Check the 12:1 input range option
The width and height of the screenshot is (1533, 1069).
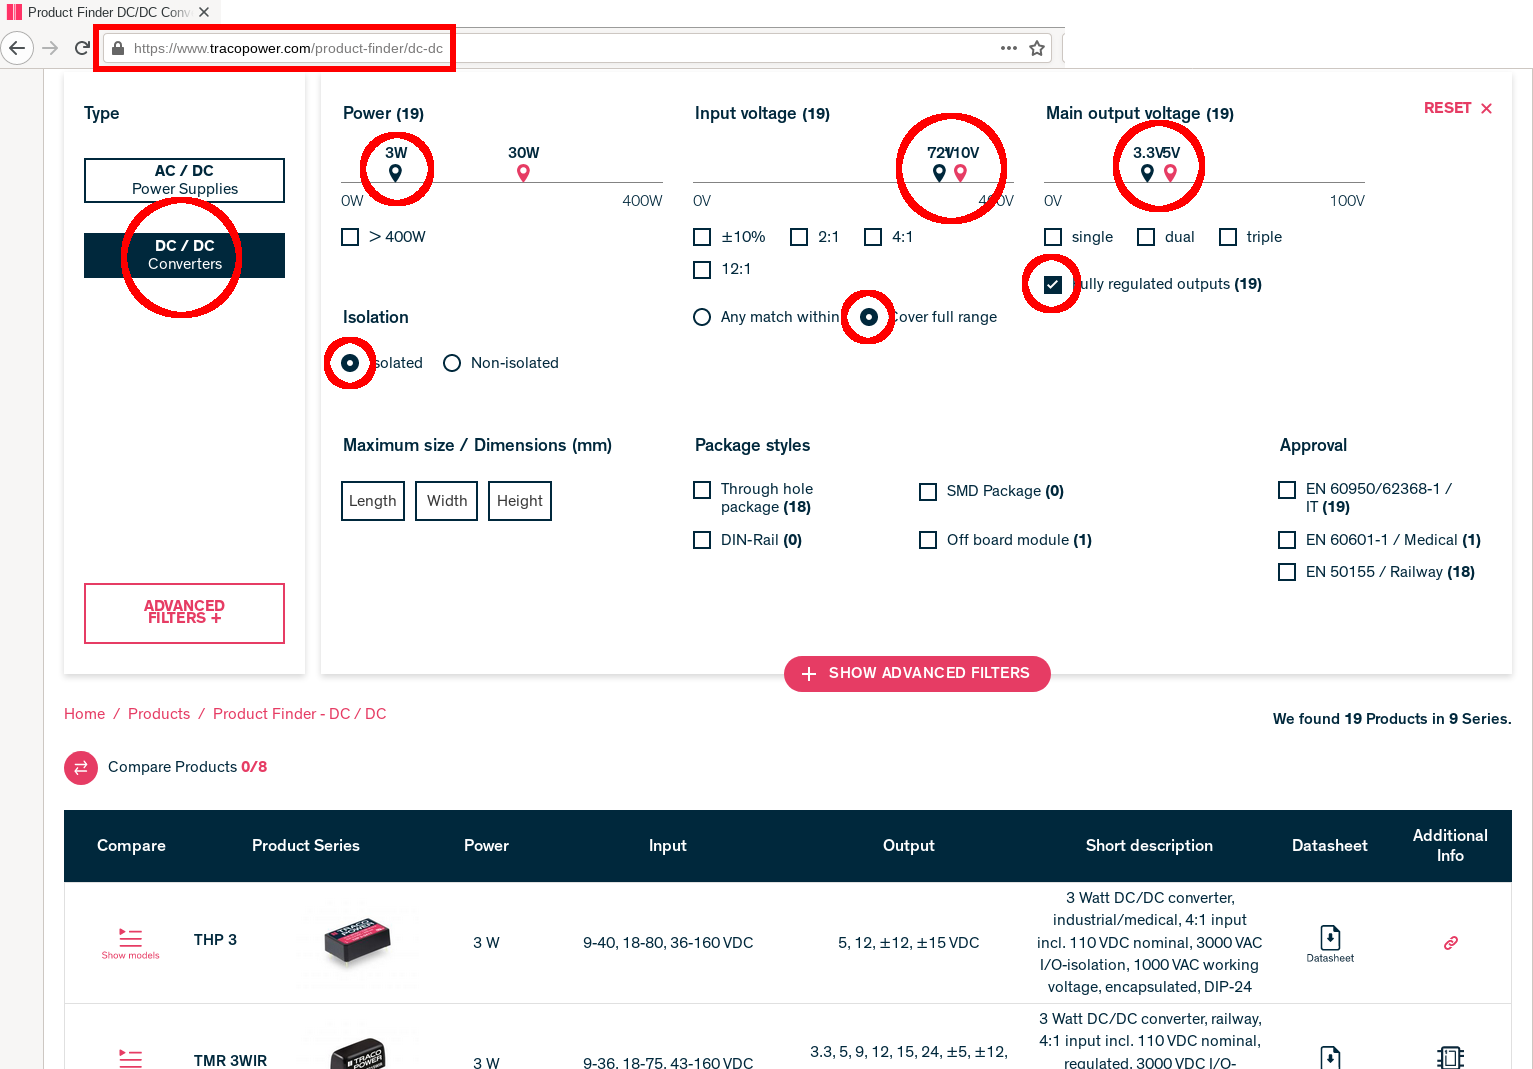coord(702,269)
